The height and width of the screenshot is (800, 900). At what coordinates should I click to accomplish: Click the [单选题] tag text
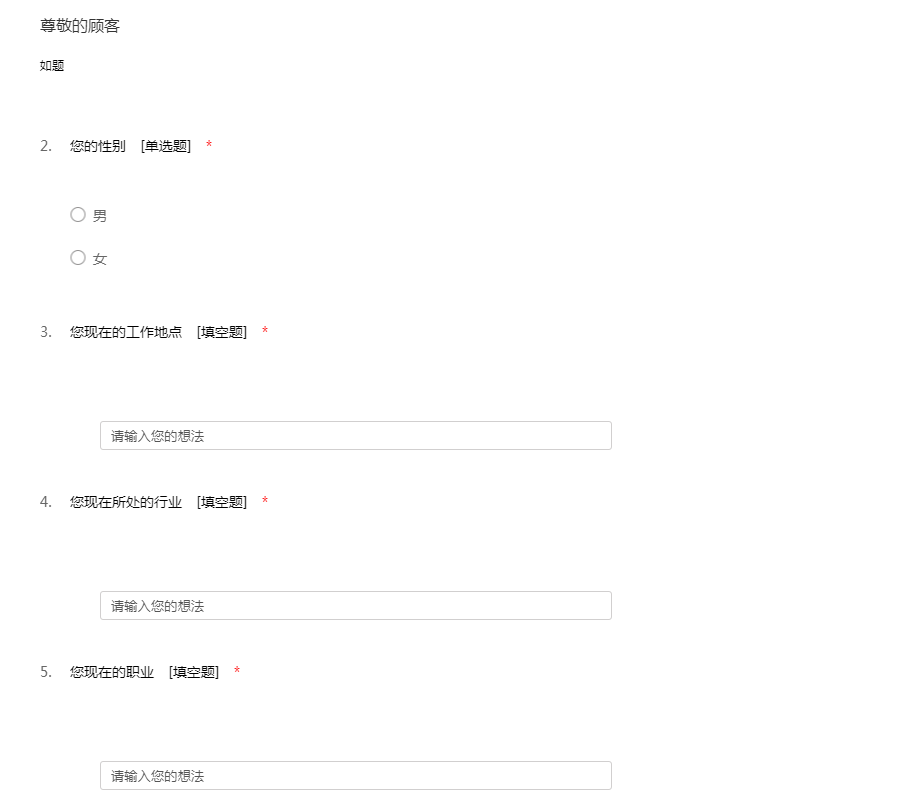(166, 146)
